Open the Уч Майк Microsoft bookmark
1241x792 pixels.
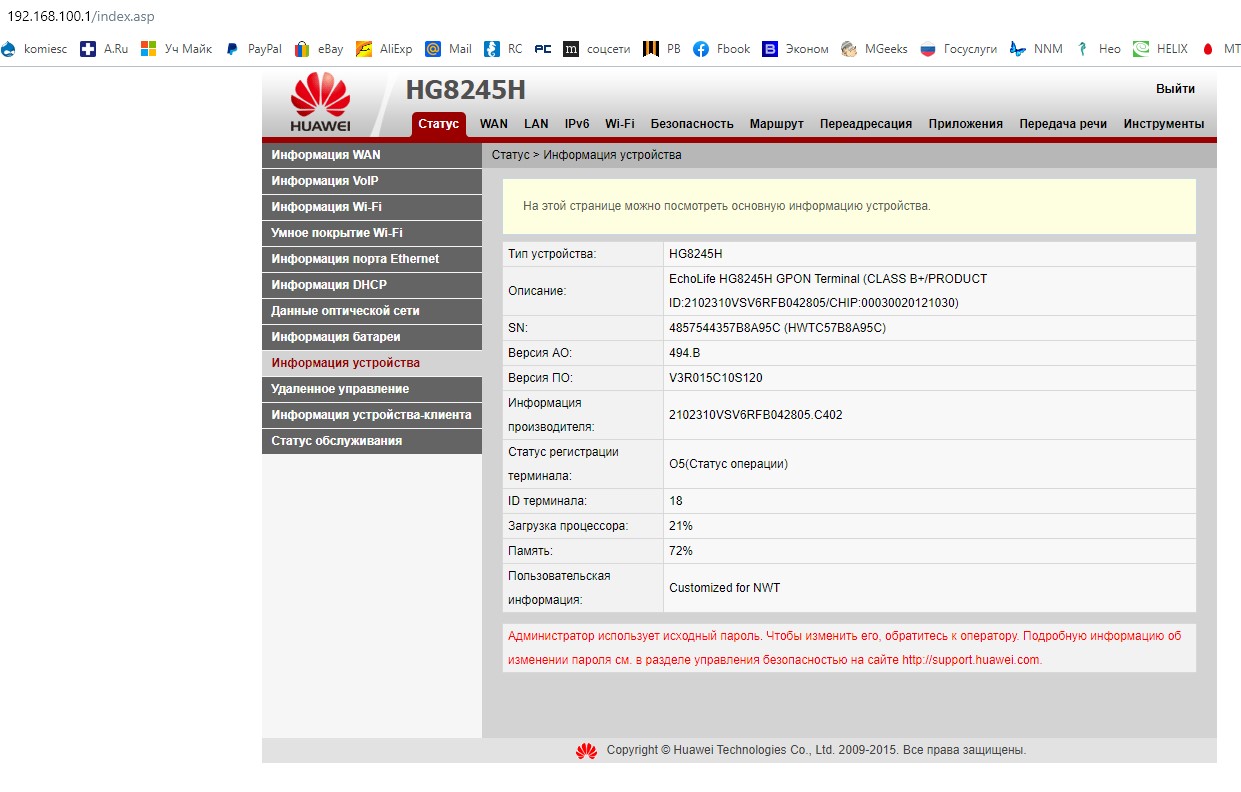click(x=176, y=48)
